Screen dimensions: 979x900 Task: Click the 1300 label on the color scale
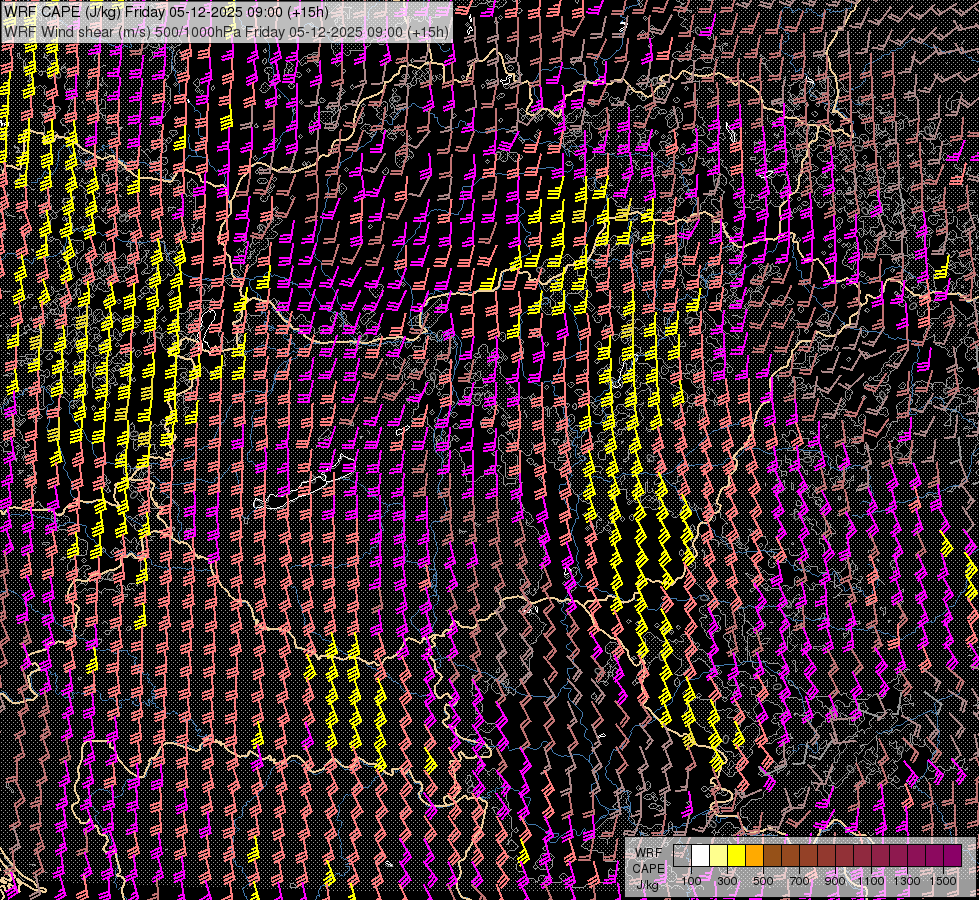click(907, 881)
